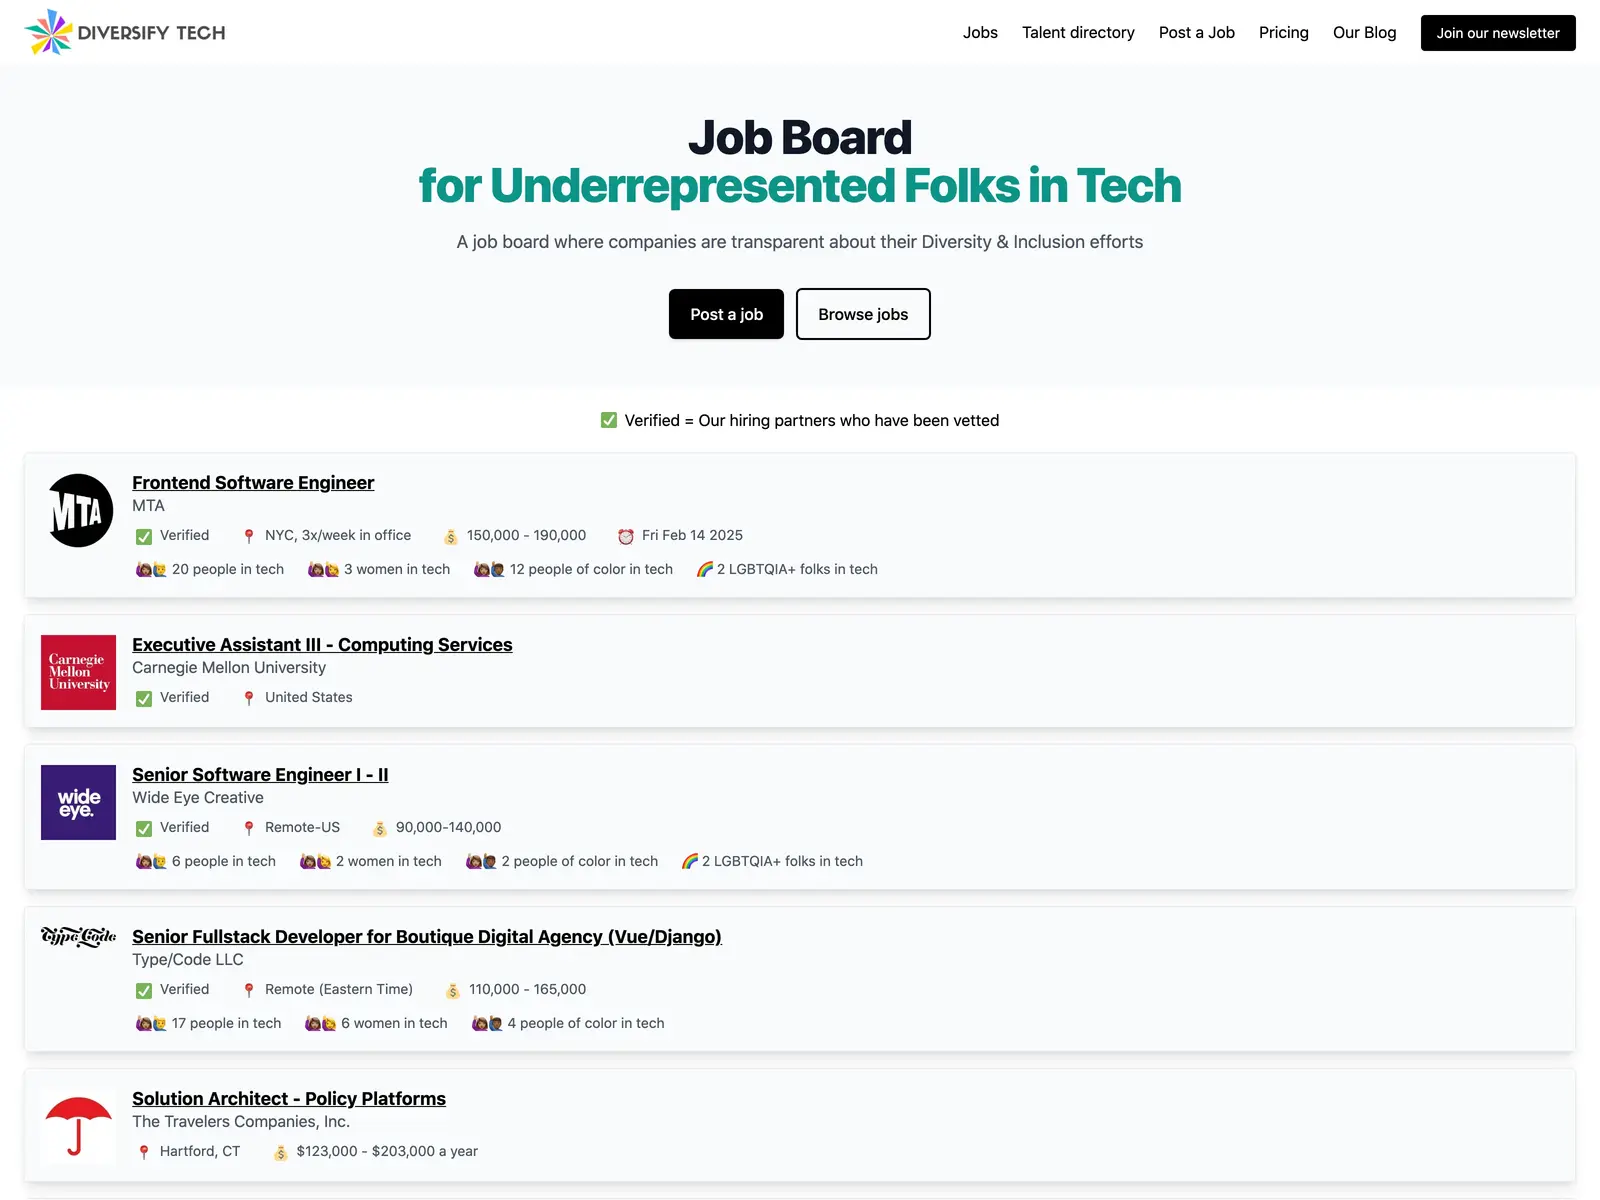Viewport: 1600px width, 1200px height.
Task: Click the text 2 people of color in tech
Action: (x=580, y=862)
